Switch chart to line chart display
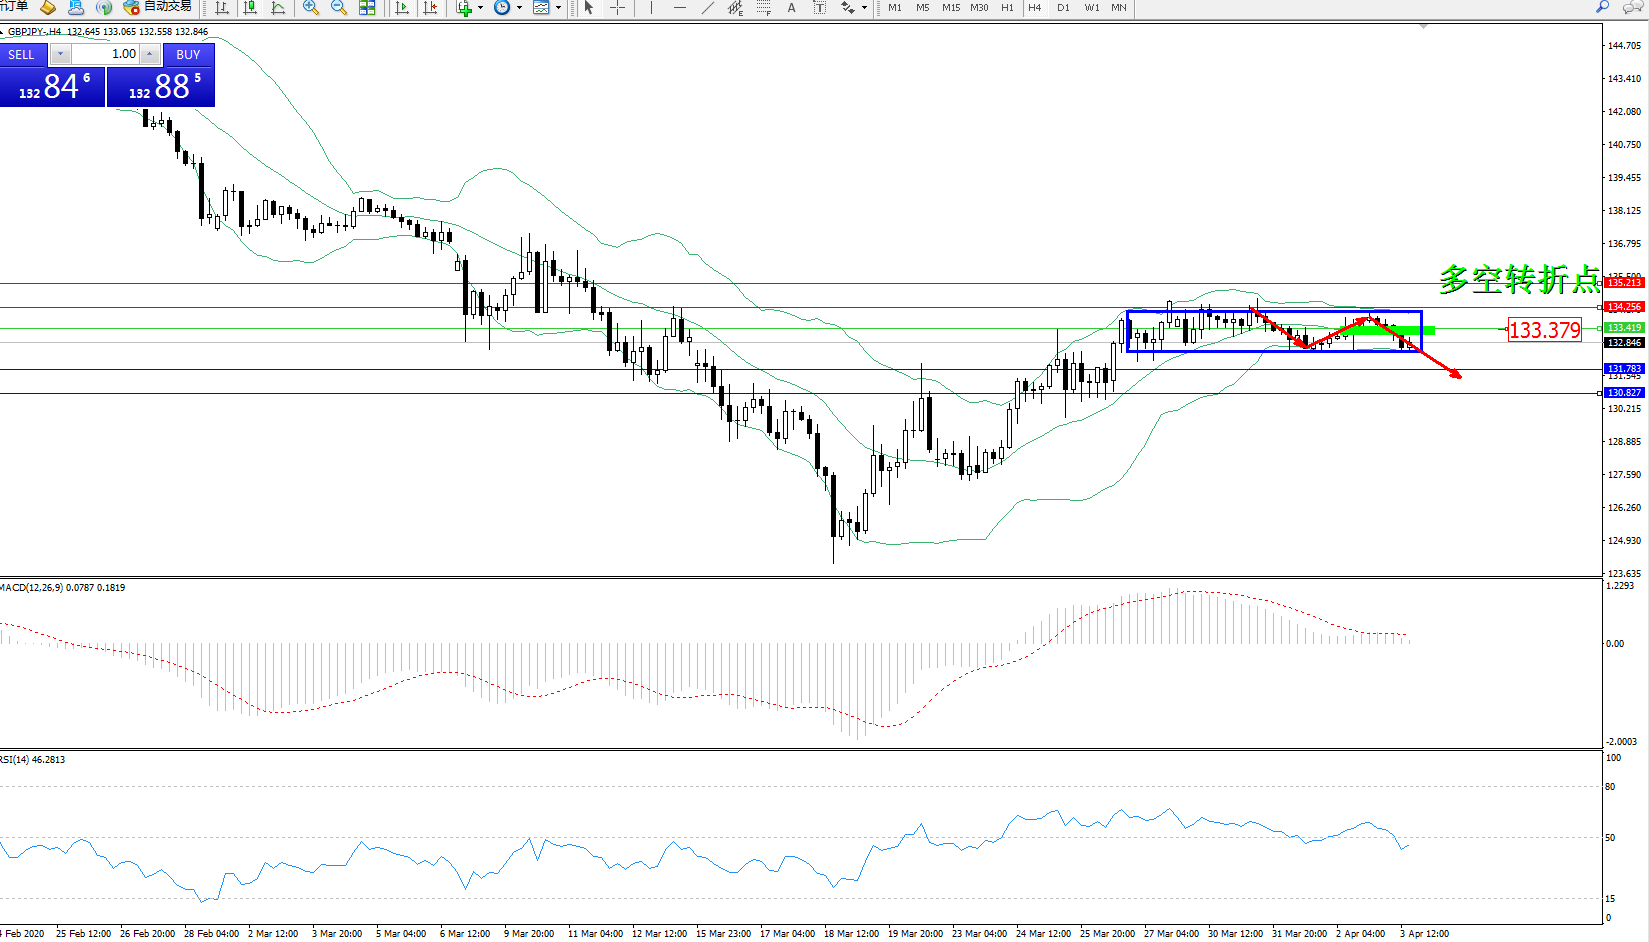The width and height of the screenshot is (1649, 942). tap(278, 8)
